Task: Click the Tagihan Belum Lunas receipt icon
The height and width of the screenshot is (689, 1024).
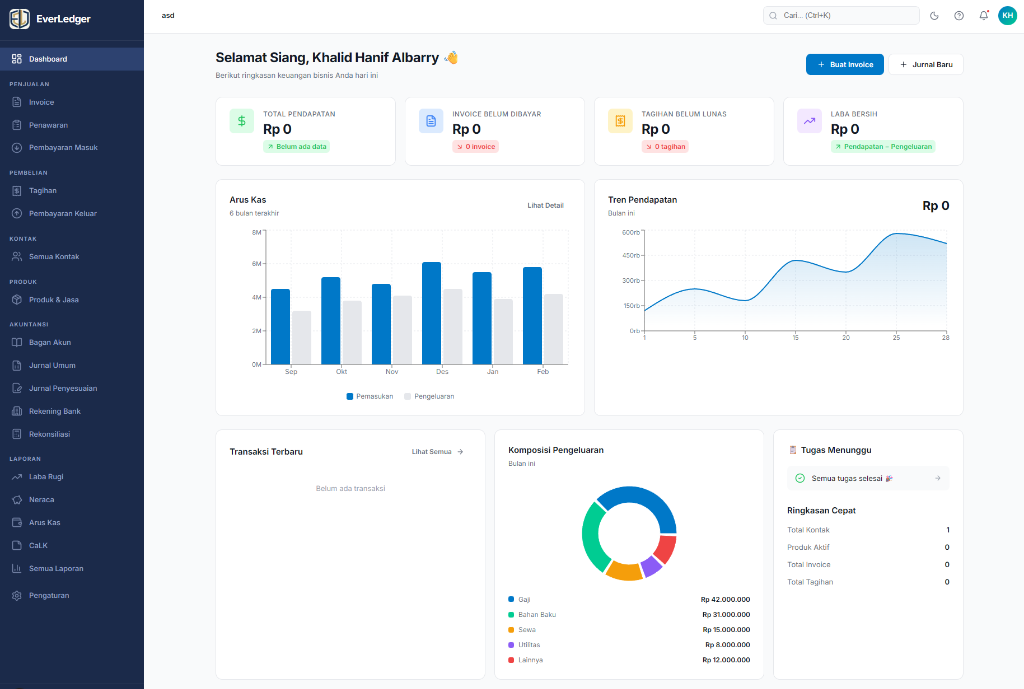Action: tap(620, 121)
